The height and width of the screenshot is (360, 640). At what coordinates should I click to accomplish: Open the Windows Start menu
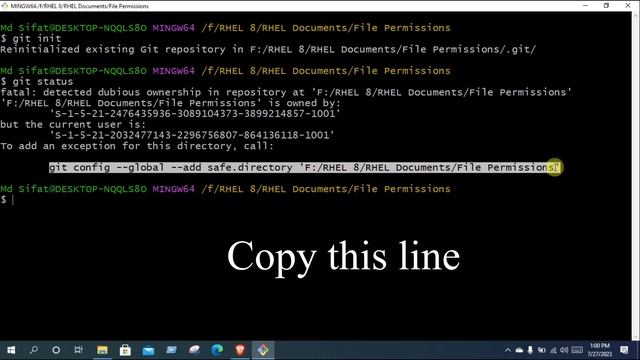tap(11, 350)
